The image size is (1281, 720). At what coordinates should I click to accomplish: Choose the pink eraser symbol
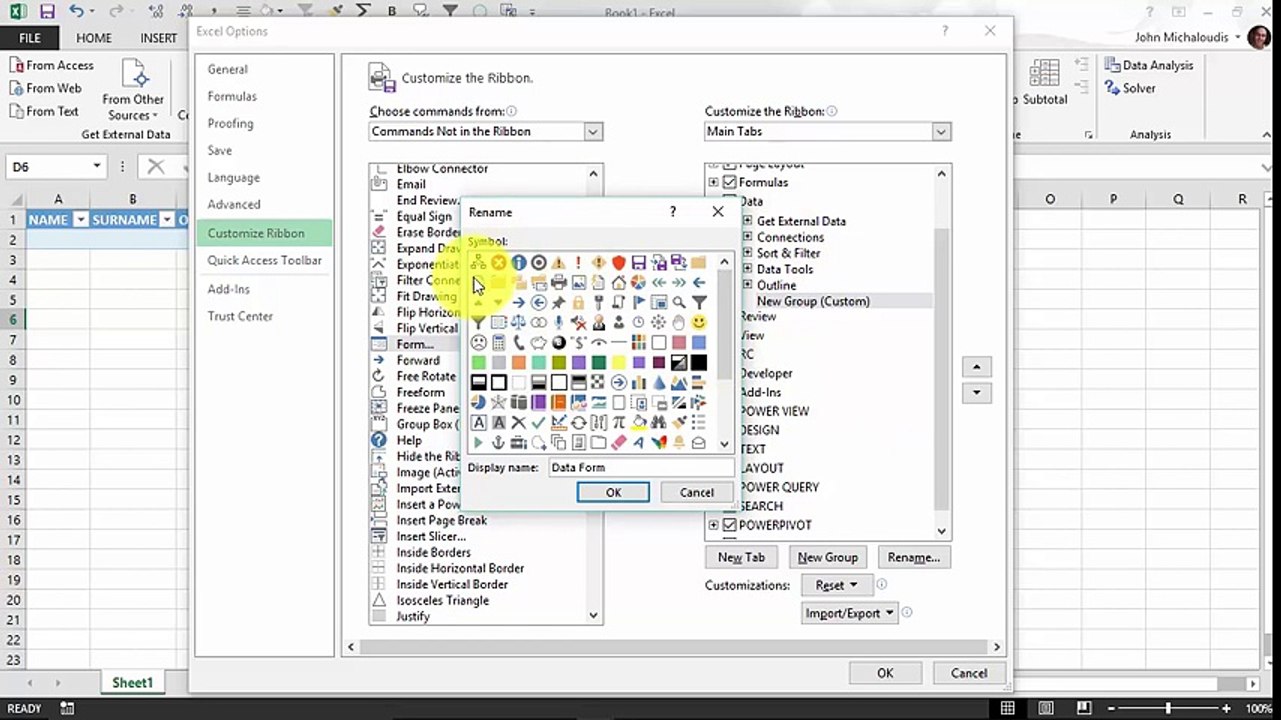[x=619, y=443]
